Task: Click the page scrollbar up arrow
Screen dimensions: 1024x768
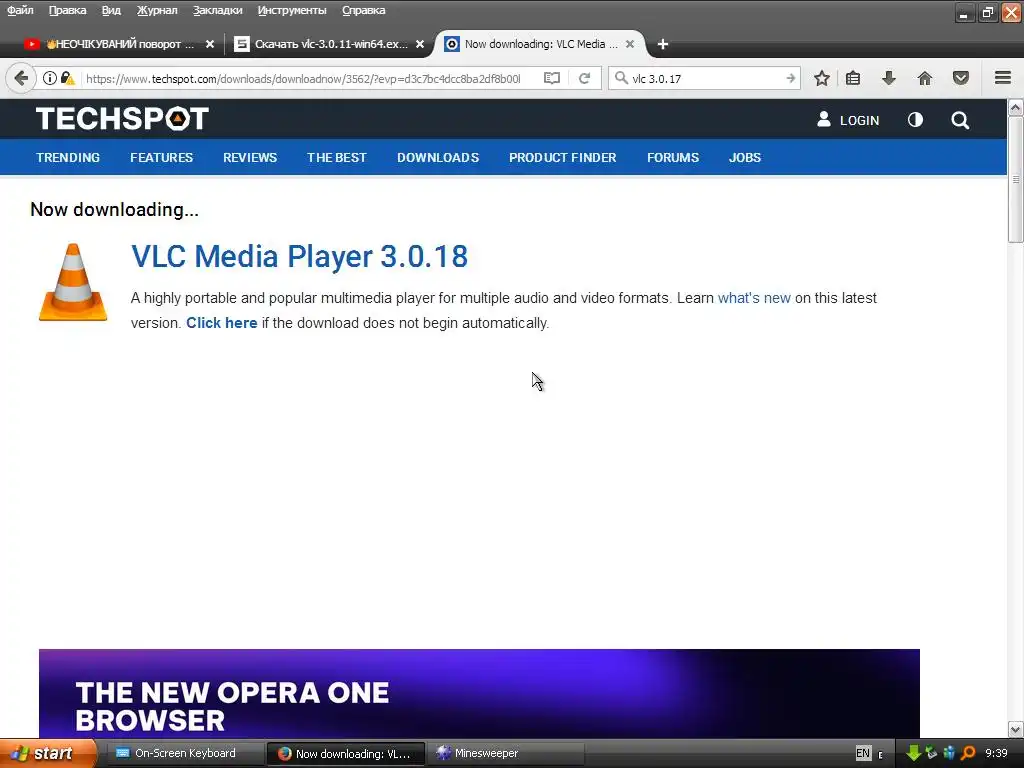Action: 1015,107
